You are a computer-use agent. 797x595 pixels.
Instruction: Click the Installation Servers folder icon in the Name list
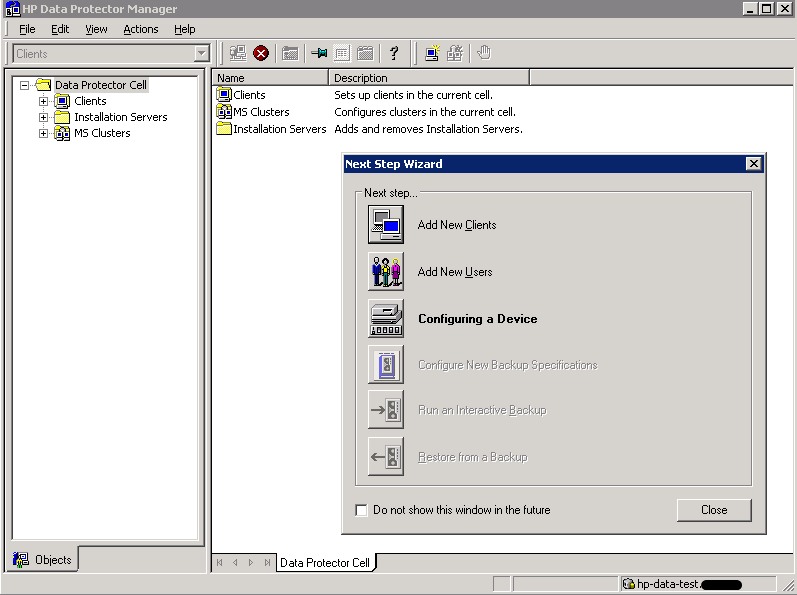tap(224, 128)
